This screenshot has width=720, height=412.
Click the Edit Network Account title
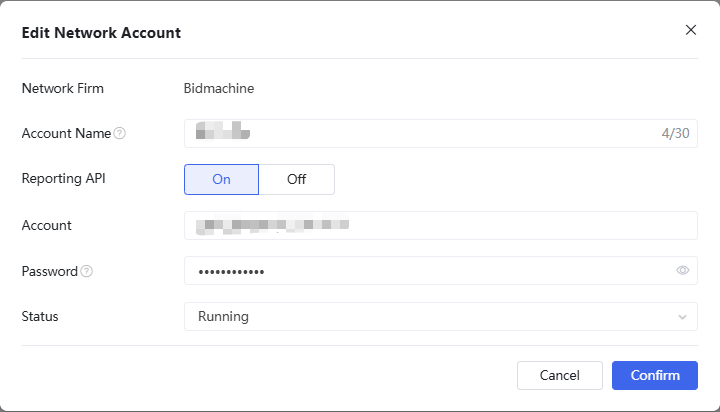click(x=101, y=32)
